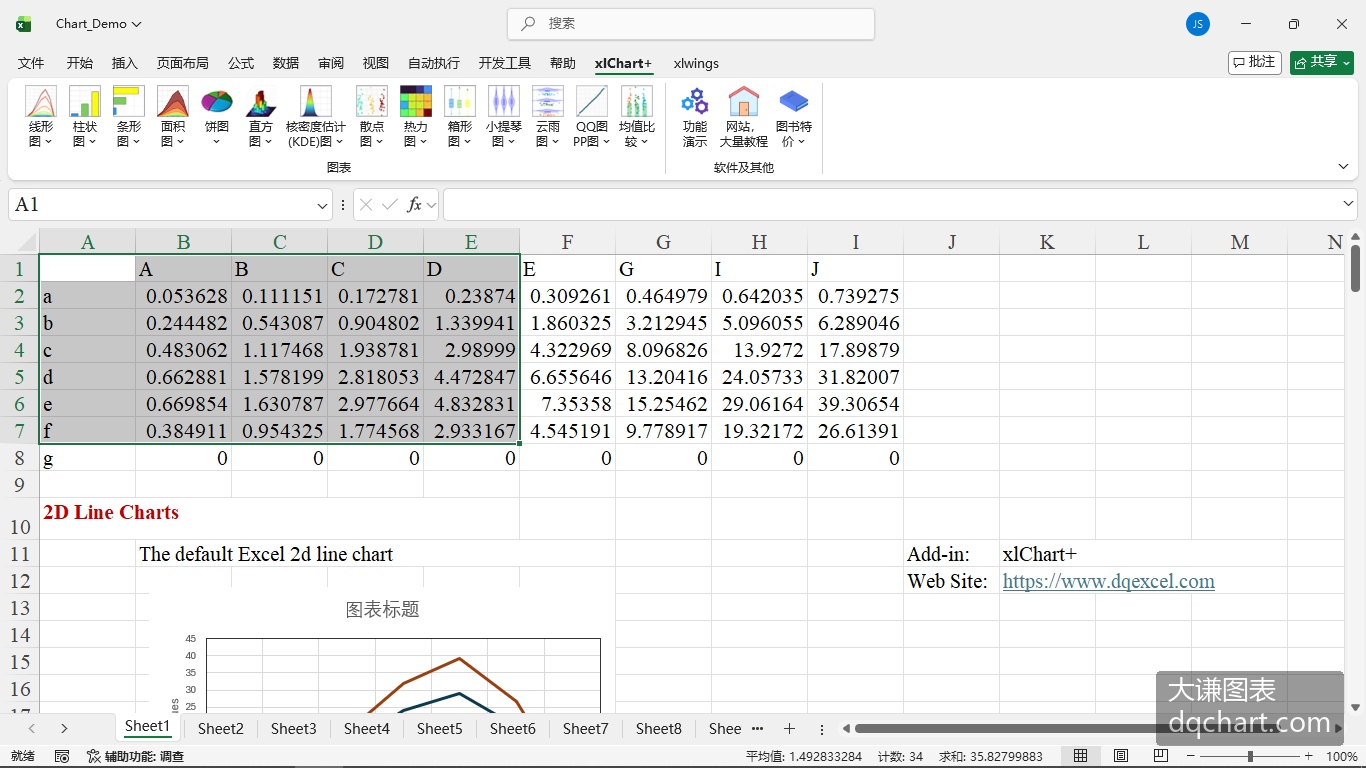Click the vertical scrollbar thumb
The height and width of the screenshot is (768, 1366).
coord(1355,267)
